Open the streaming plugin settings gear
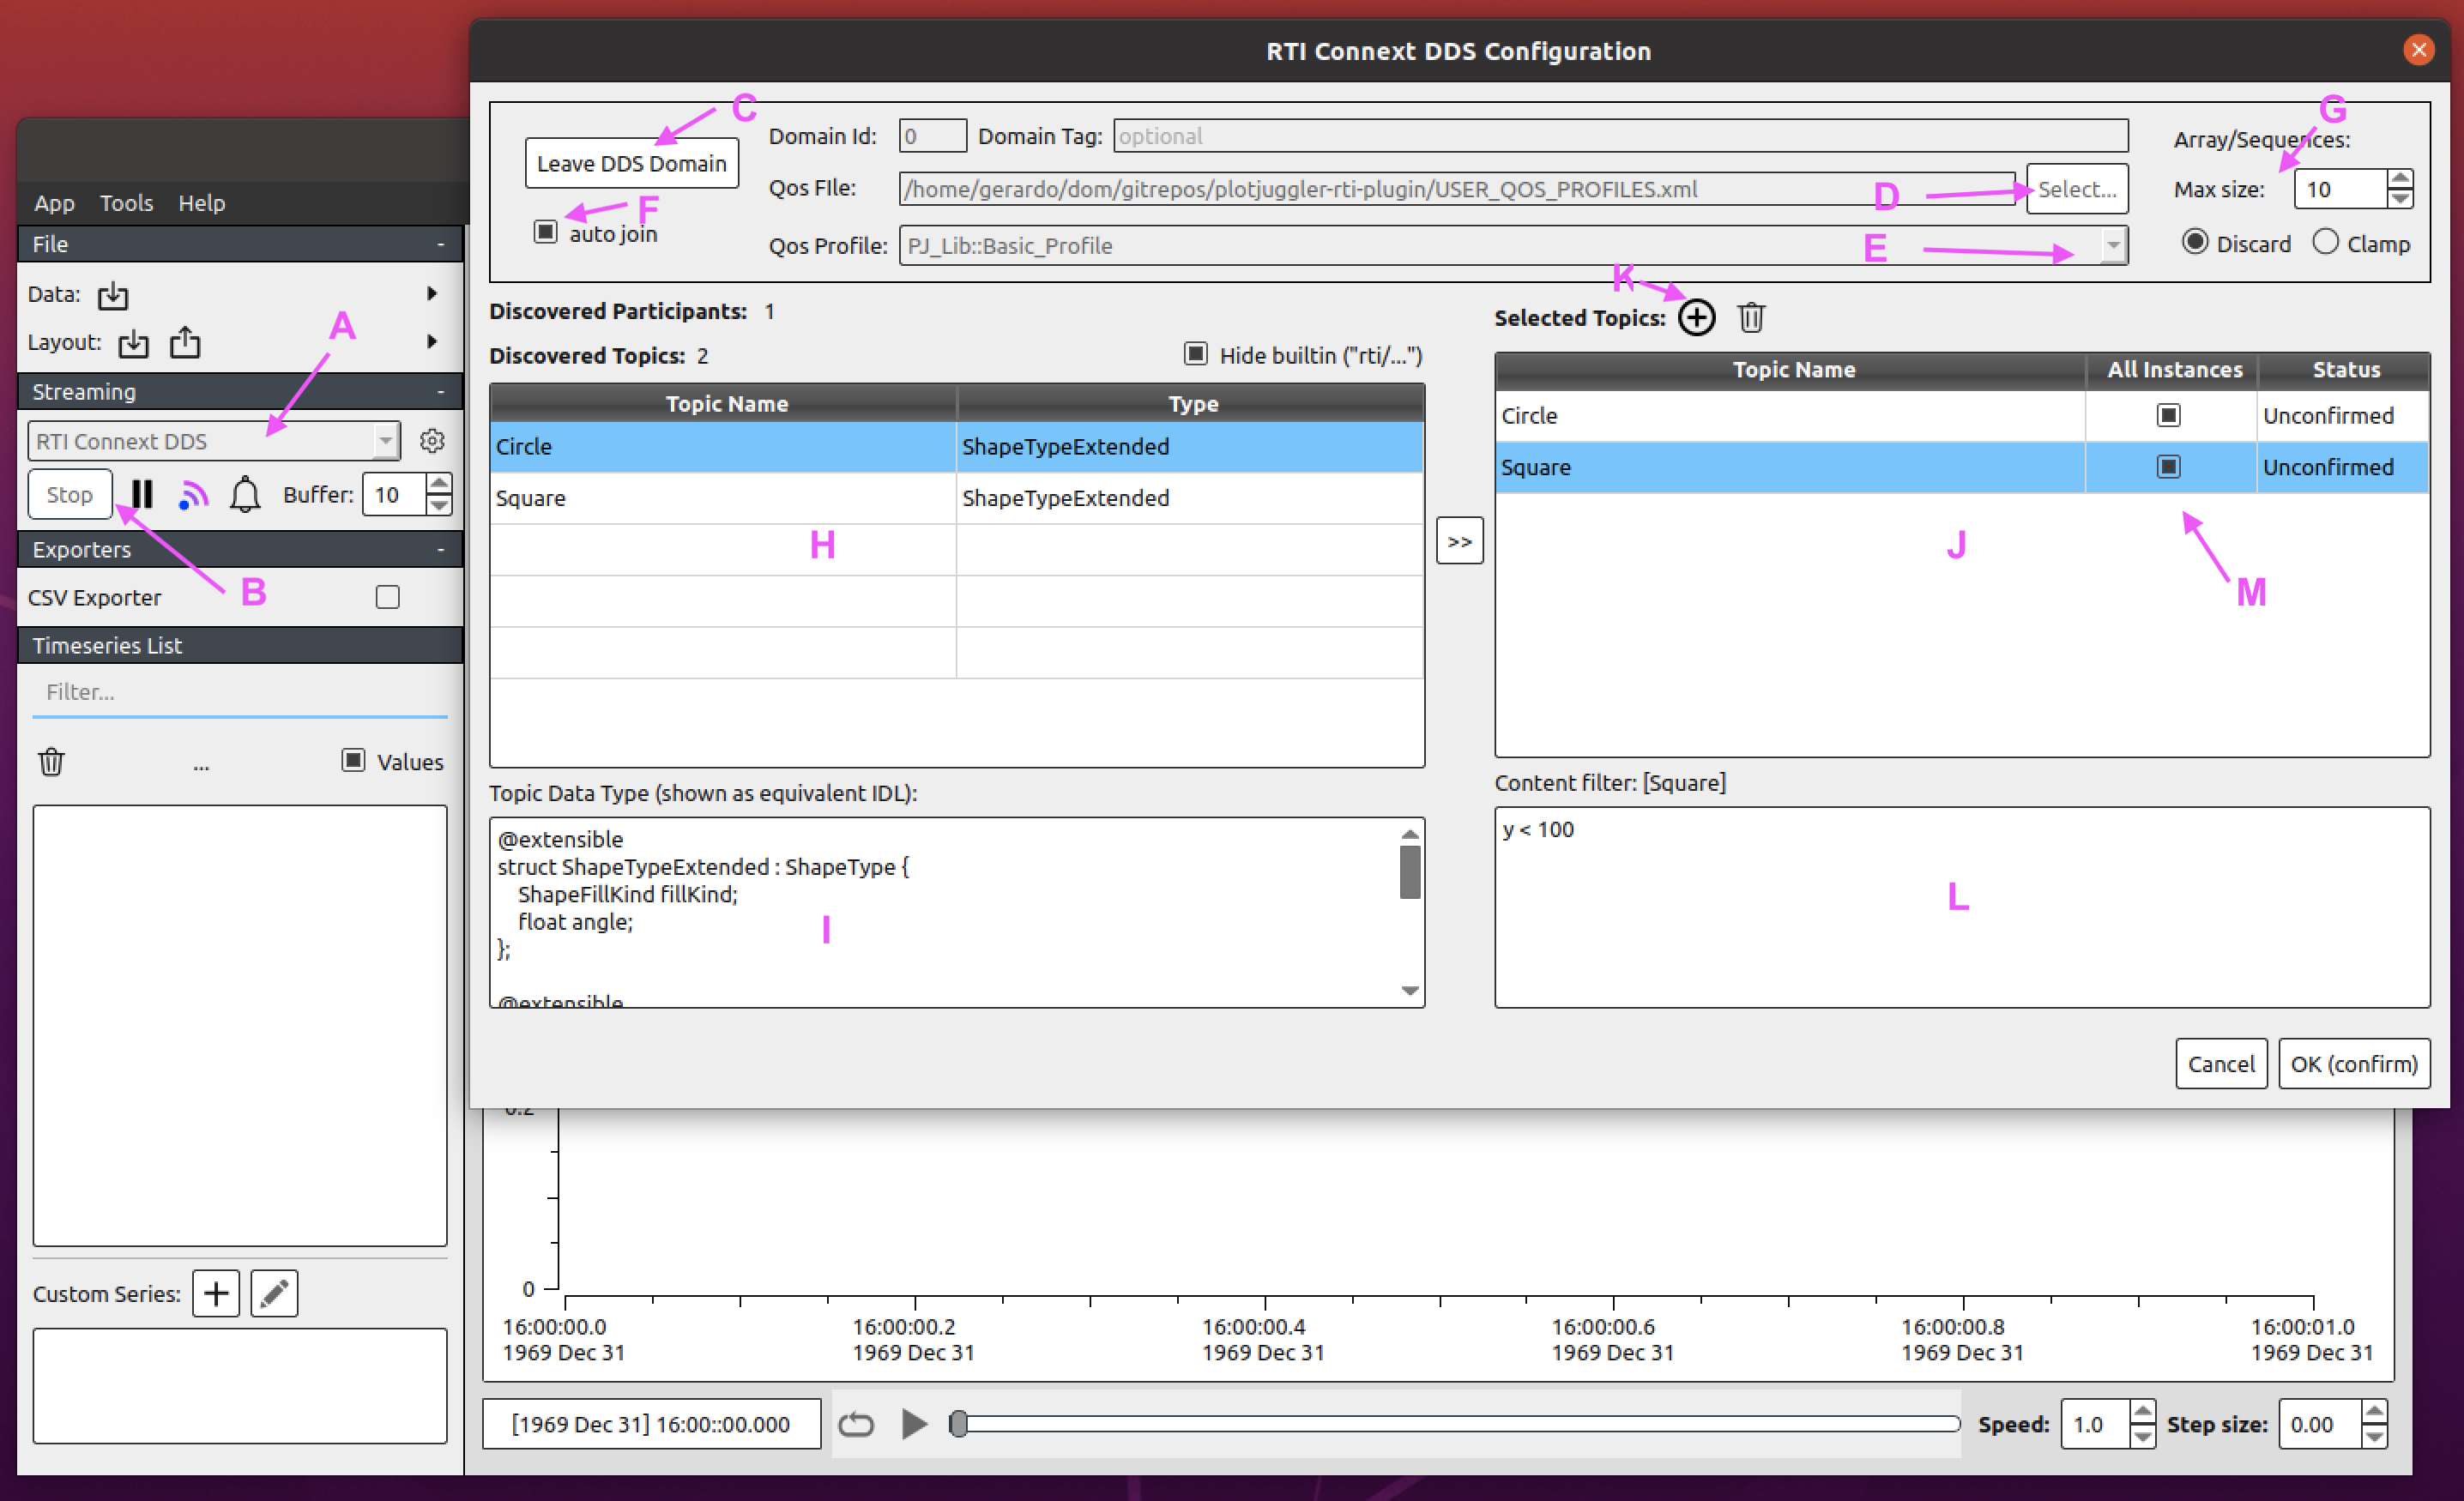The height and width of the screenshot is (1501, 2464). click(x=432, y=440)
